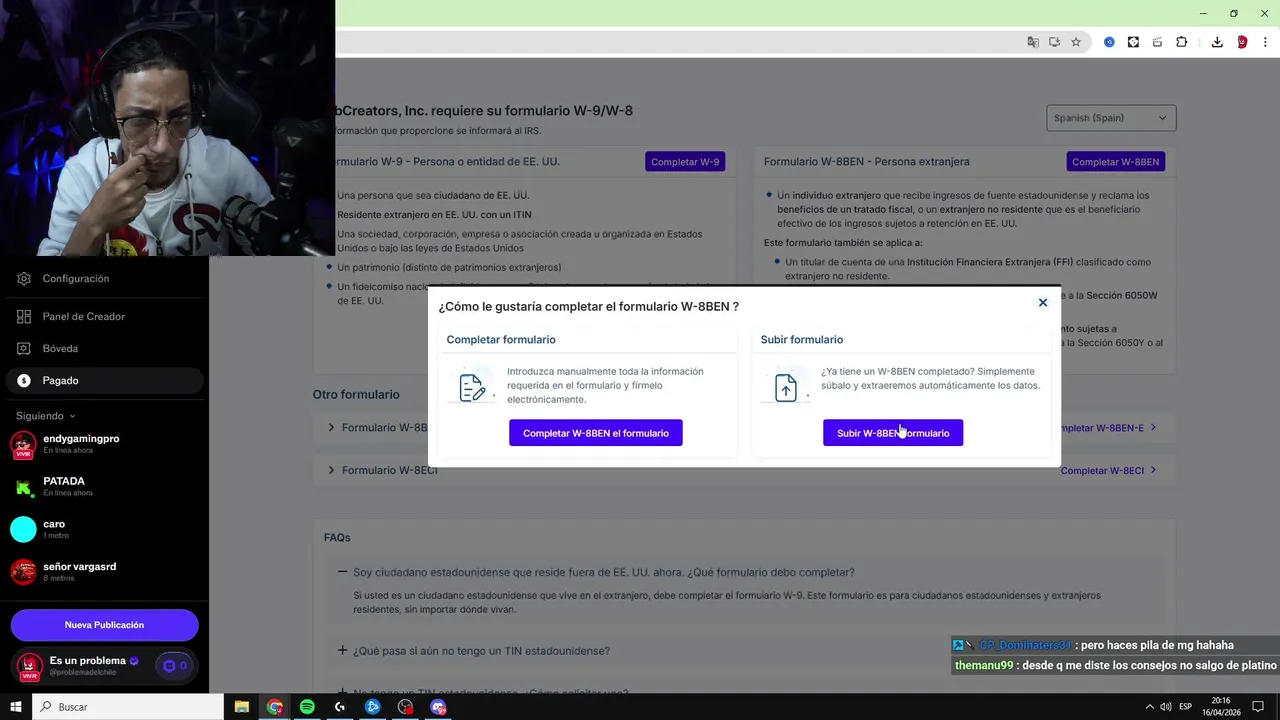Close the W-8BEN dialog with the X

pyautogui.click(x=1042, y=302)
